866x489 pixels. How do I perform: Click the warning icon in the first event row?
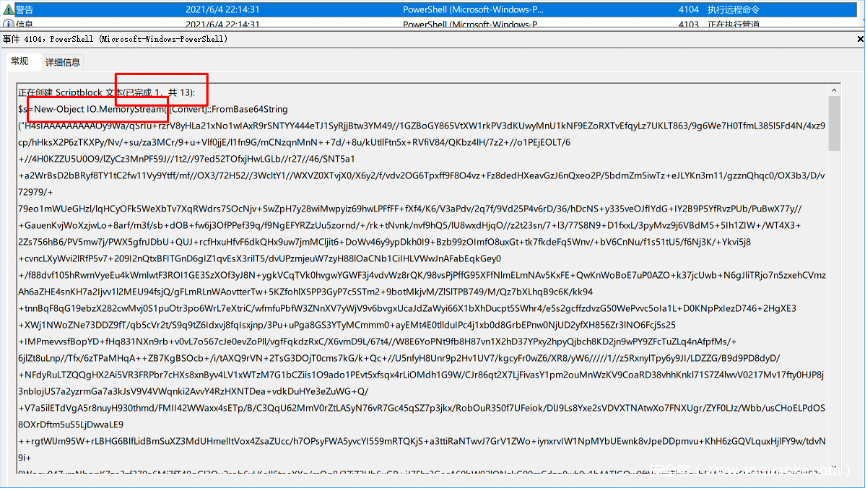[x=9, y=8]
